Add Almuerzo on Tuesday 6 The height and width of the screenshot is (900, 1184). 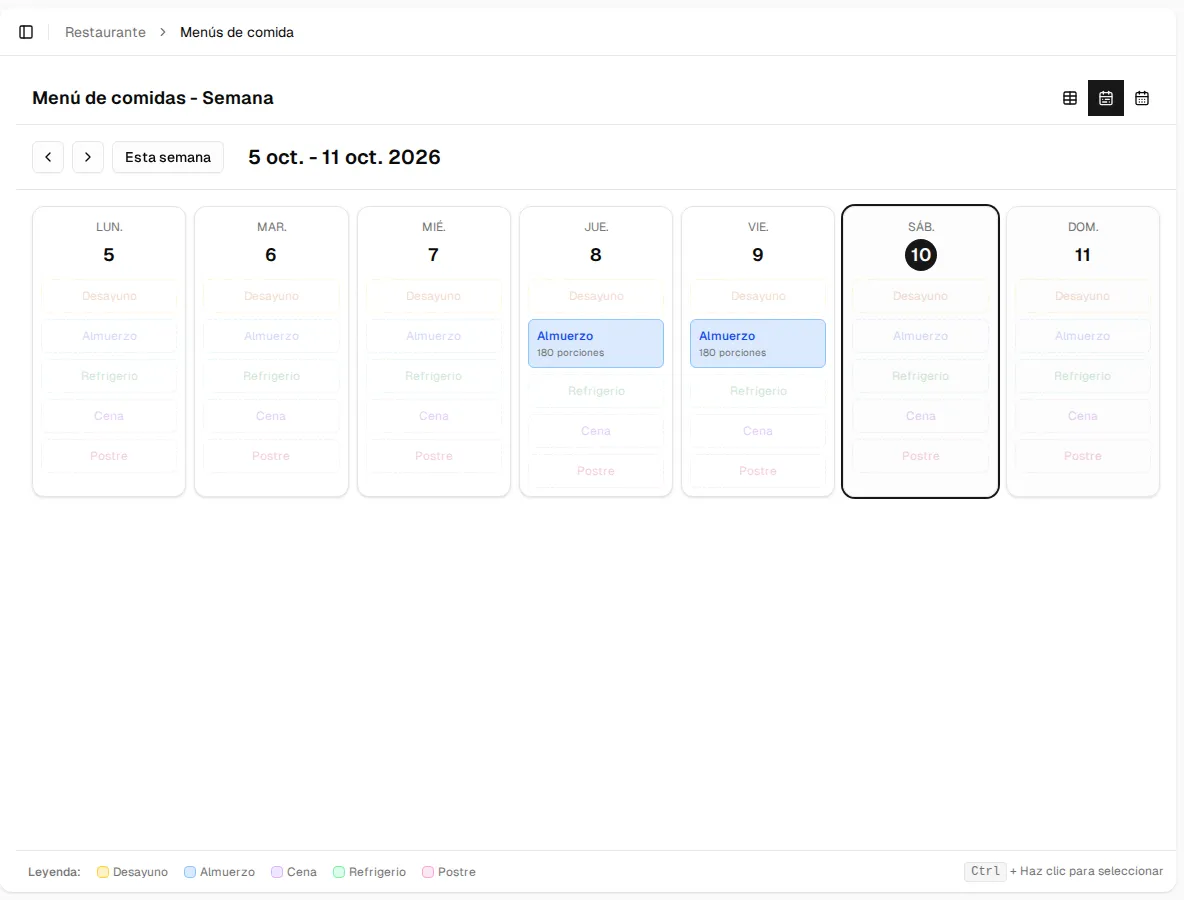[271, 336]
